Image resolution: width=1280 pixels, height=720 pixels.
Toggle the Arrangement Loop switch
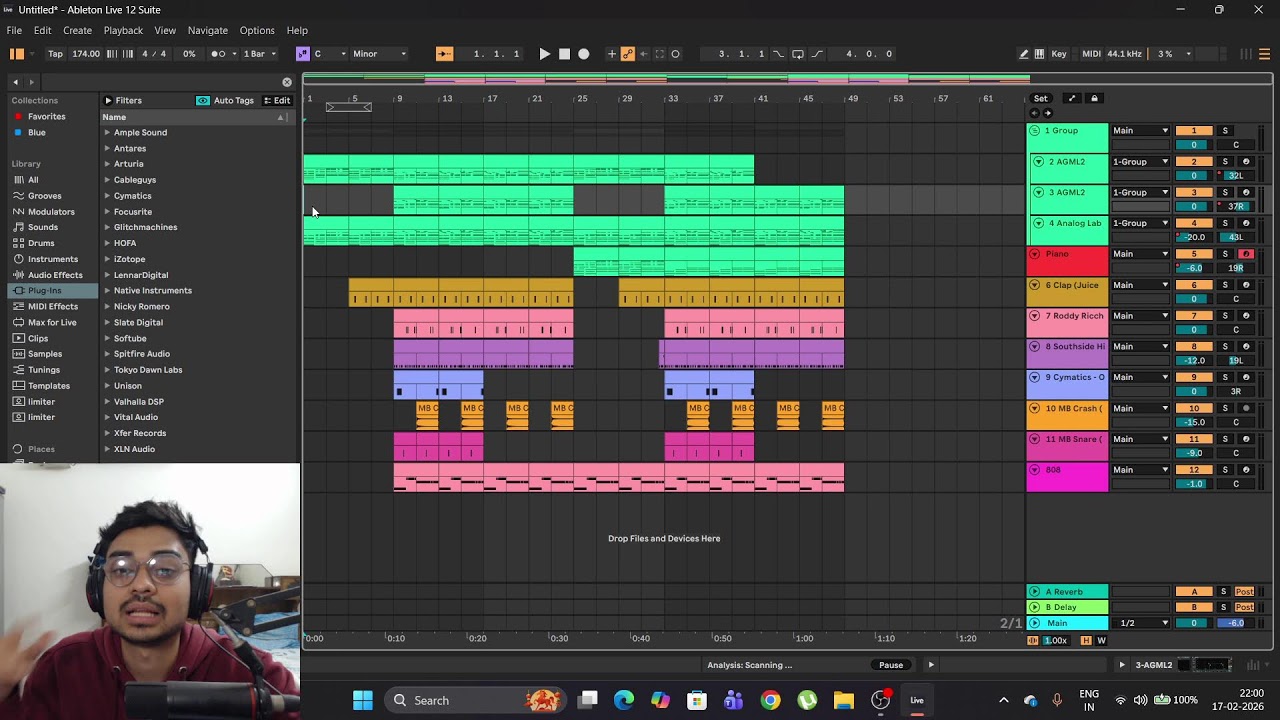[798, 54]
